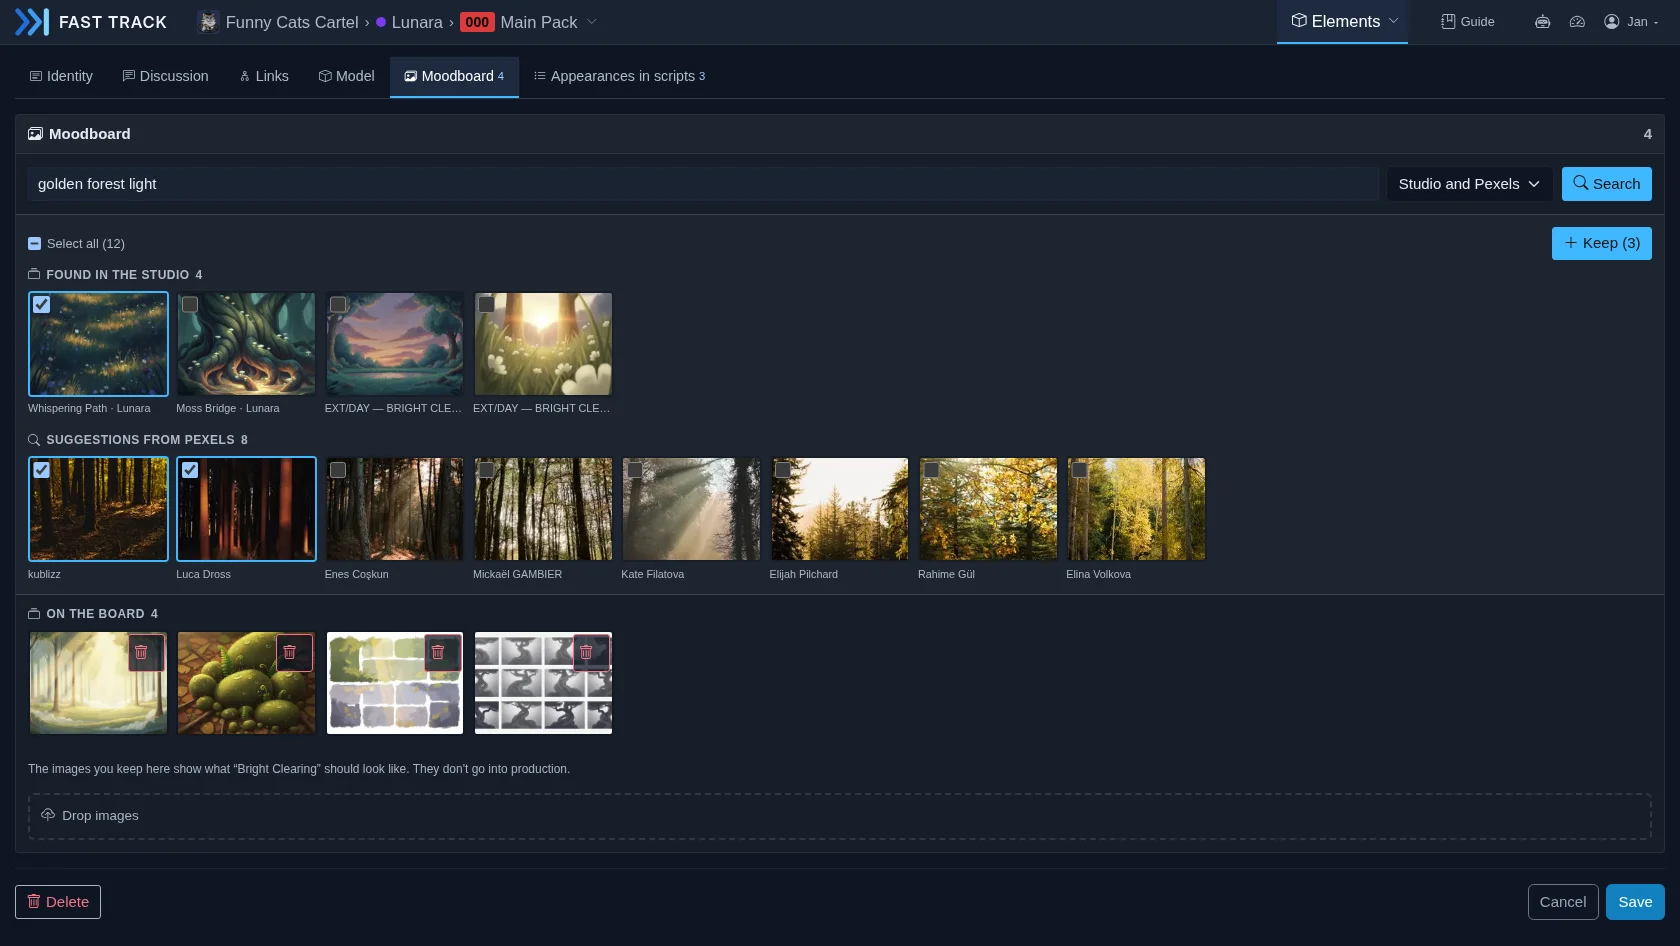The width and height of the screenshot is (1680, 946).
Task: Uncheck the Whispering Path image checkbox
Action: click(x=41, y=304)
